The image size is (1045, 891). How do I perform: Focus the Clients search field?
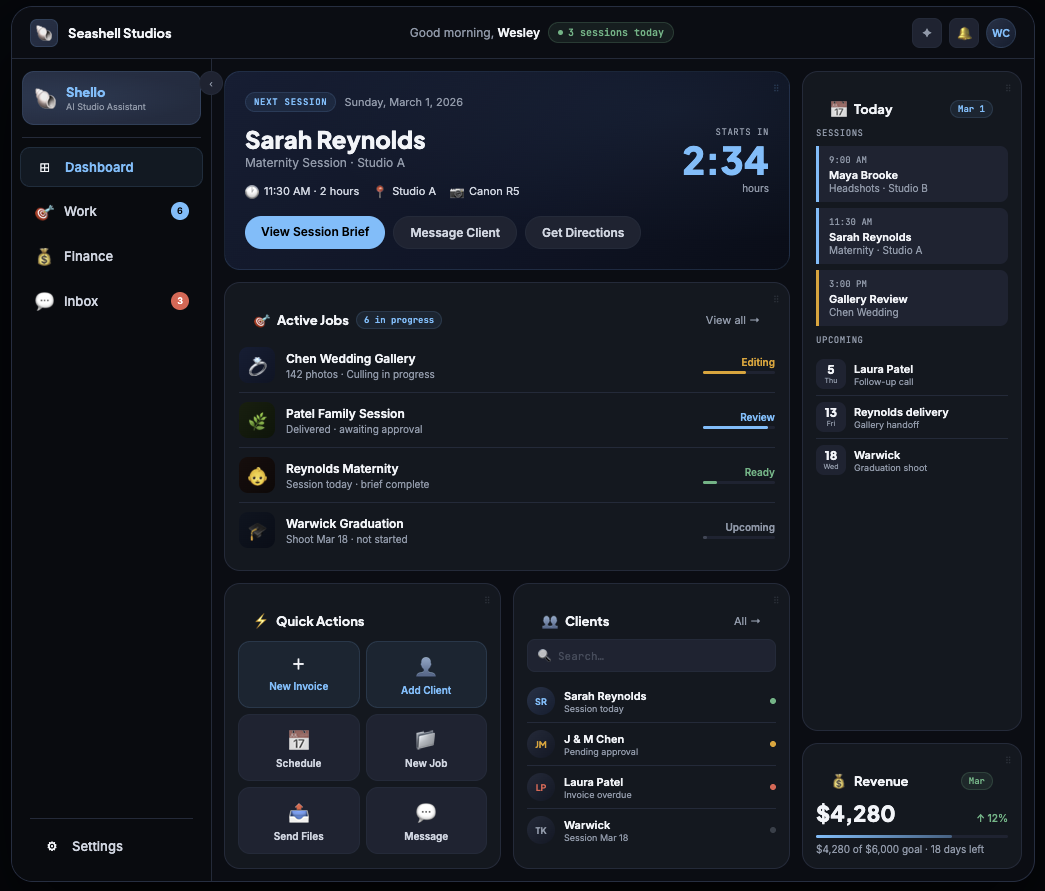point(651,656)
